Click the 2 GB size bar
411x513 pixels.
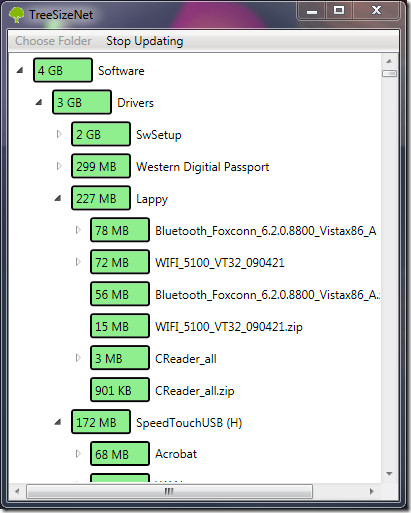(x=101, y=134)
